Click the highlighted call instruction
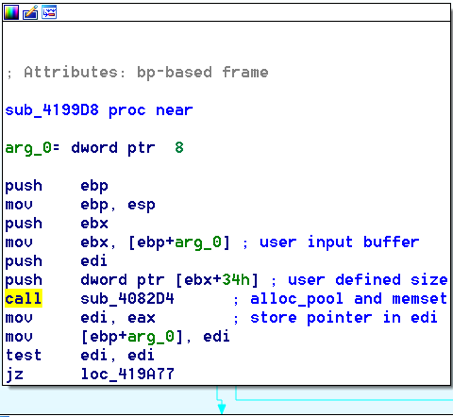Image resolution: width=453 pixels, height=417 pixels. click(23, 298)
